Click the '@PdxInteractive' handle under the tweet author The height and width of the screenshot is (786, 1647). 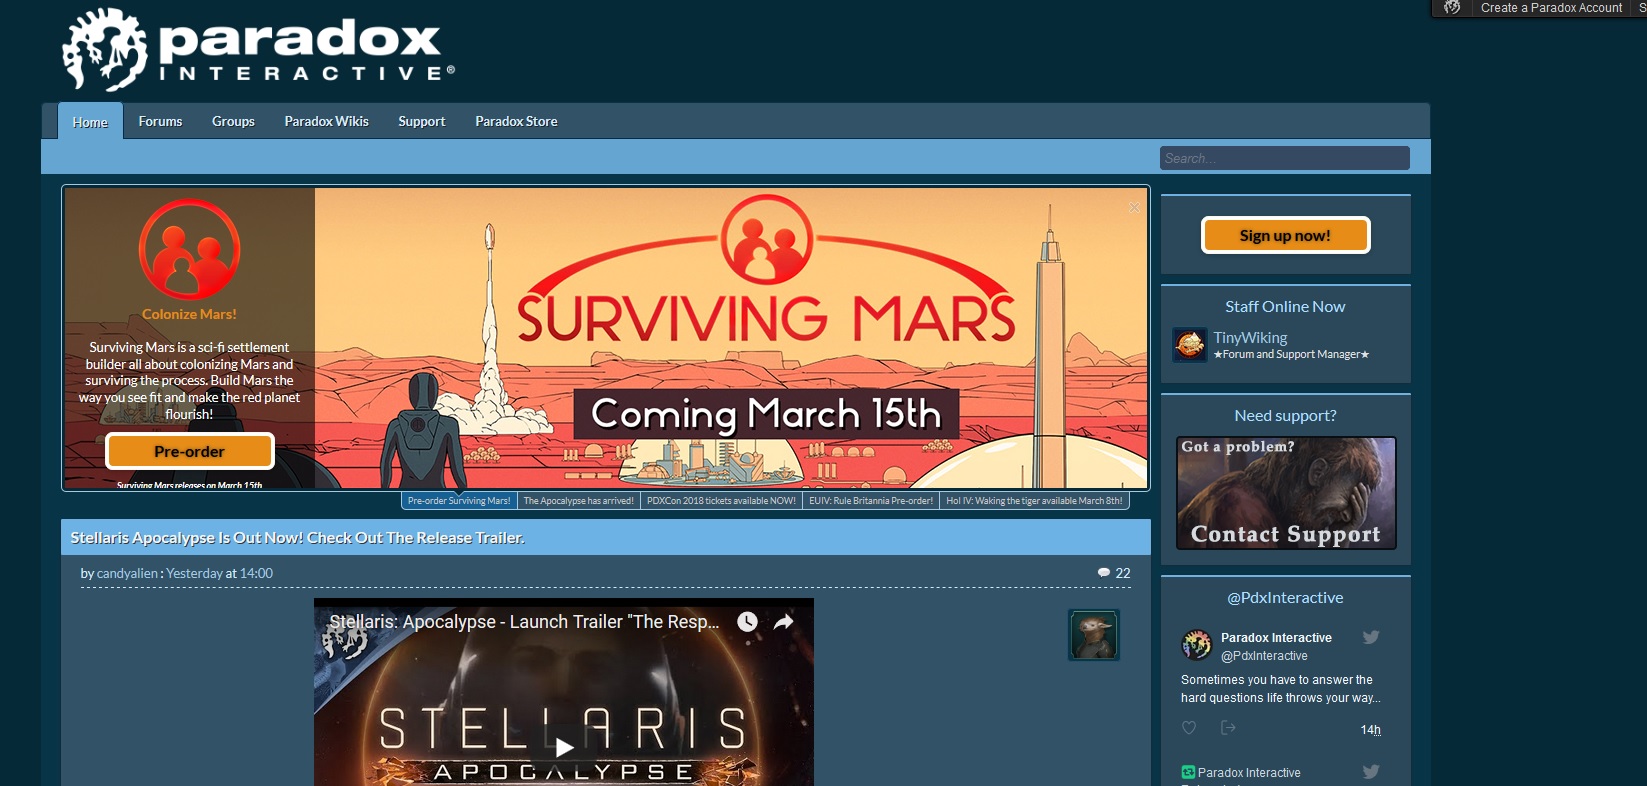coord(1264,656)
